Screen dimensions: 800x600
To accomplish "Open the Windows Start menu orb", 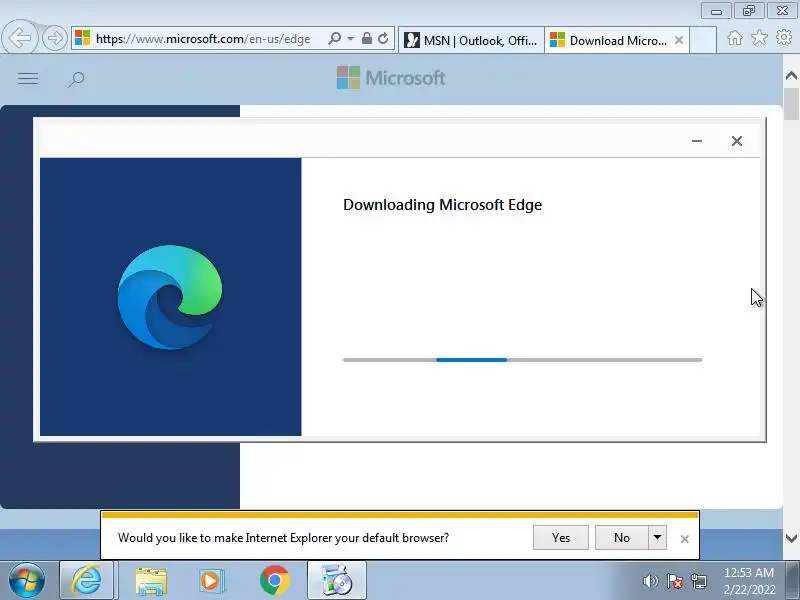I will pyautogui.click(x=26, y=580).
